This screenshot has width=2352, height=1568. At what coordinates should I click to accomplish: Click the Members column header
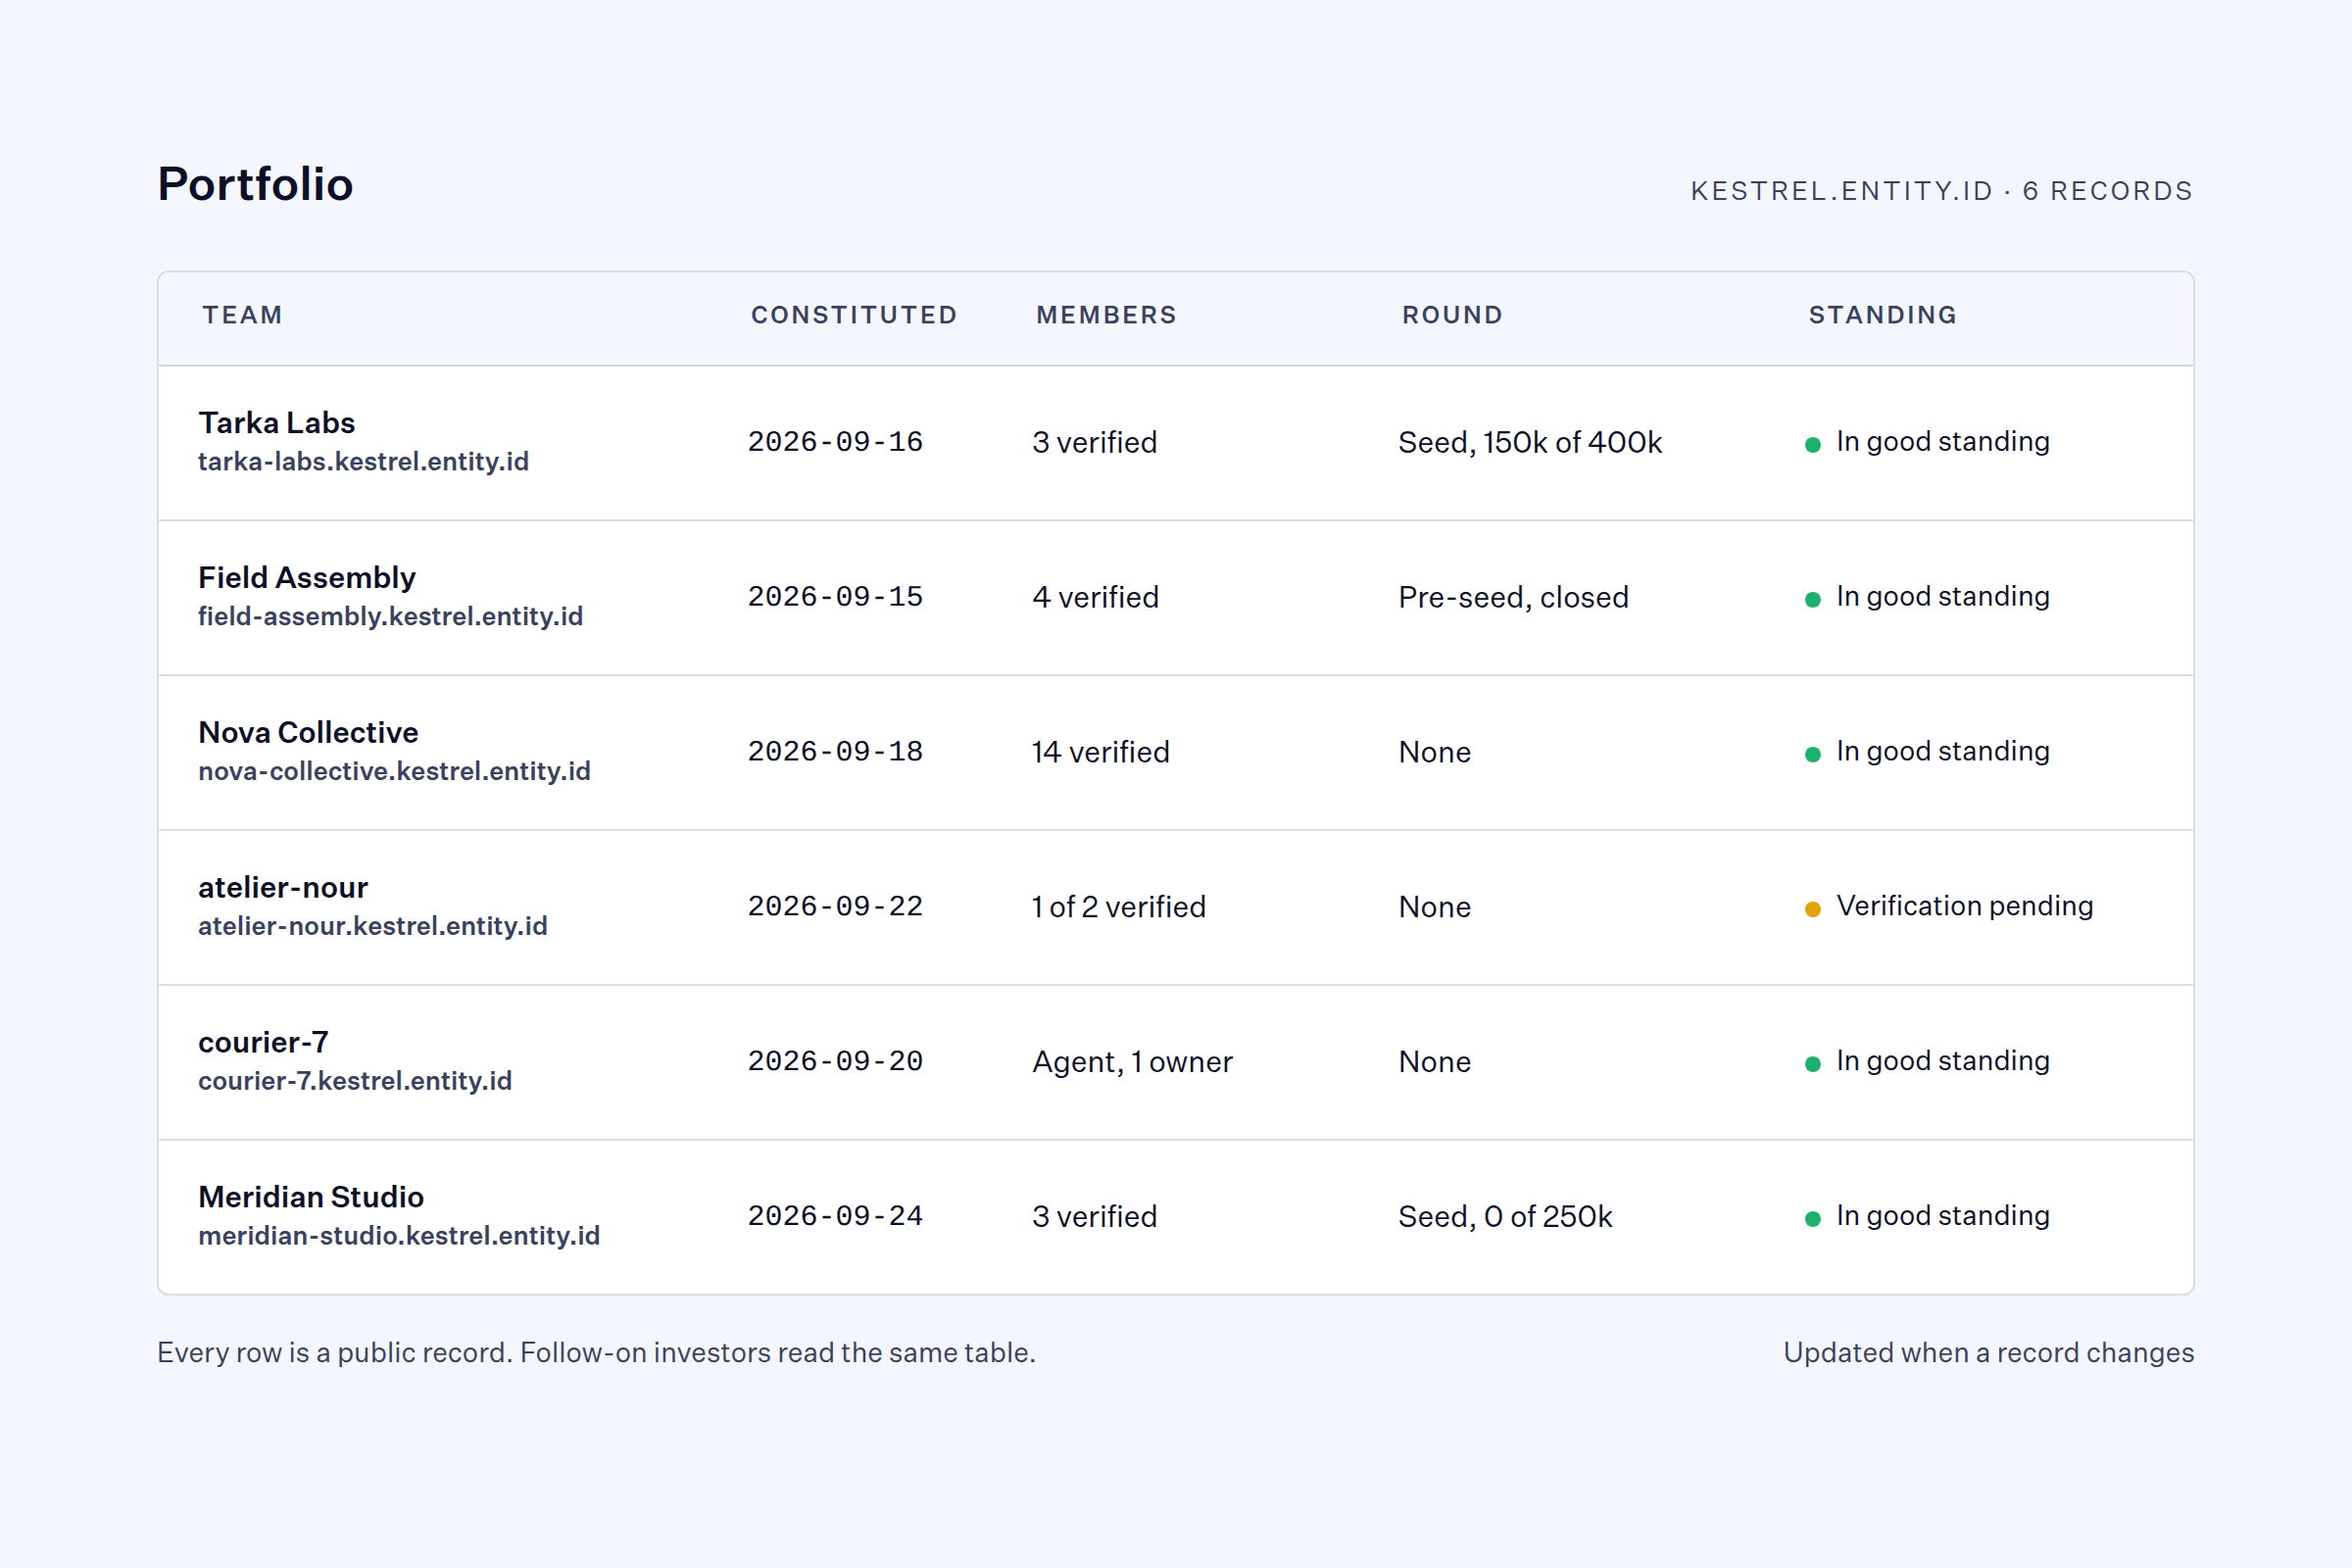point(1106,315)
